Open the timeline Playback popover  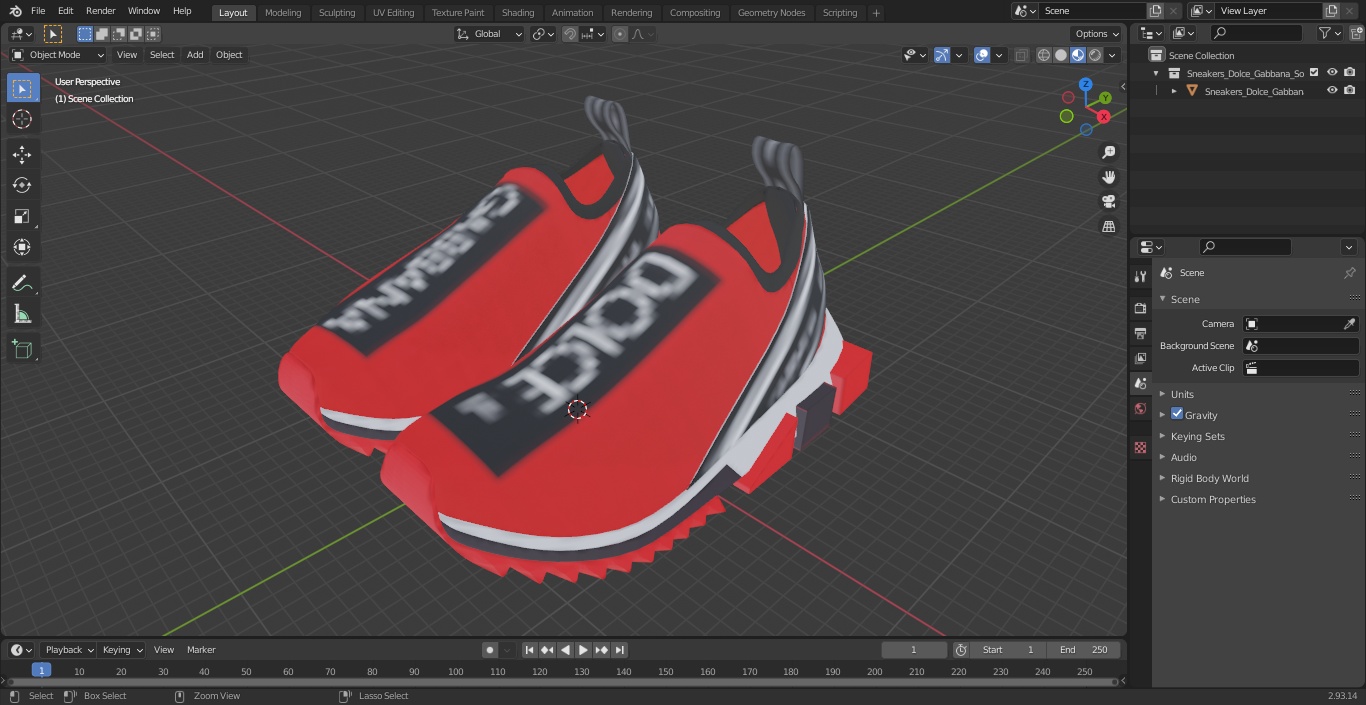coord(69,650)
